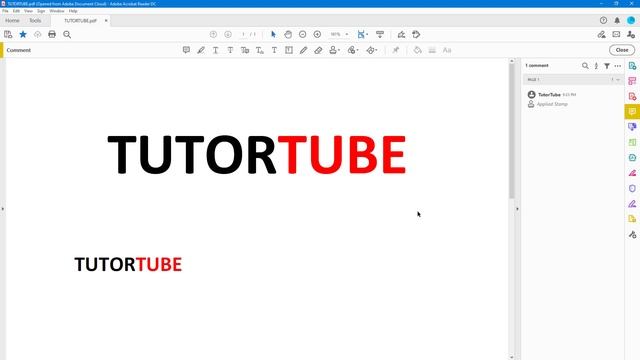The image size is (640, 360).
Task: Click the star bookmark icon
Action: pyautogui.click(x=23, y=34)
